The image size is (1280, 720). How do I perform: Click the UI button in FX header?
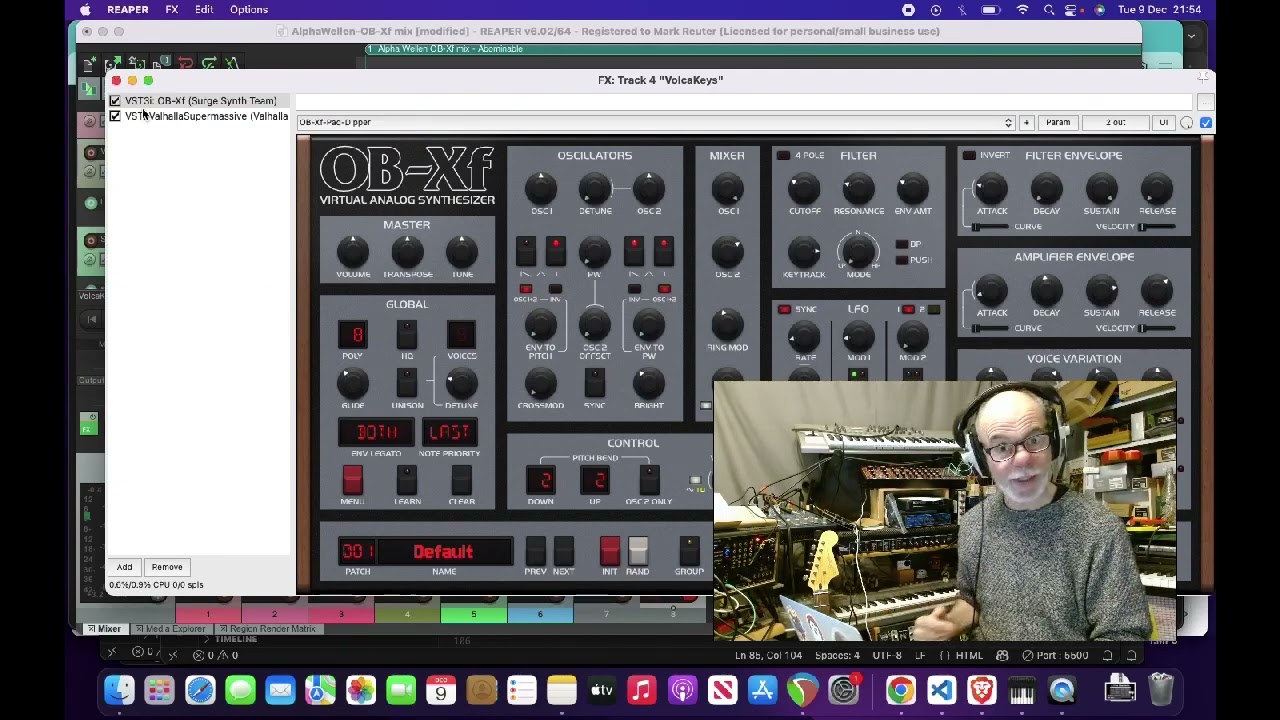pyautogui.click(x=1163, y=122)
